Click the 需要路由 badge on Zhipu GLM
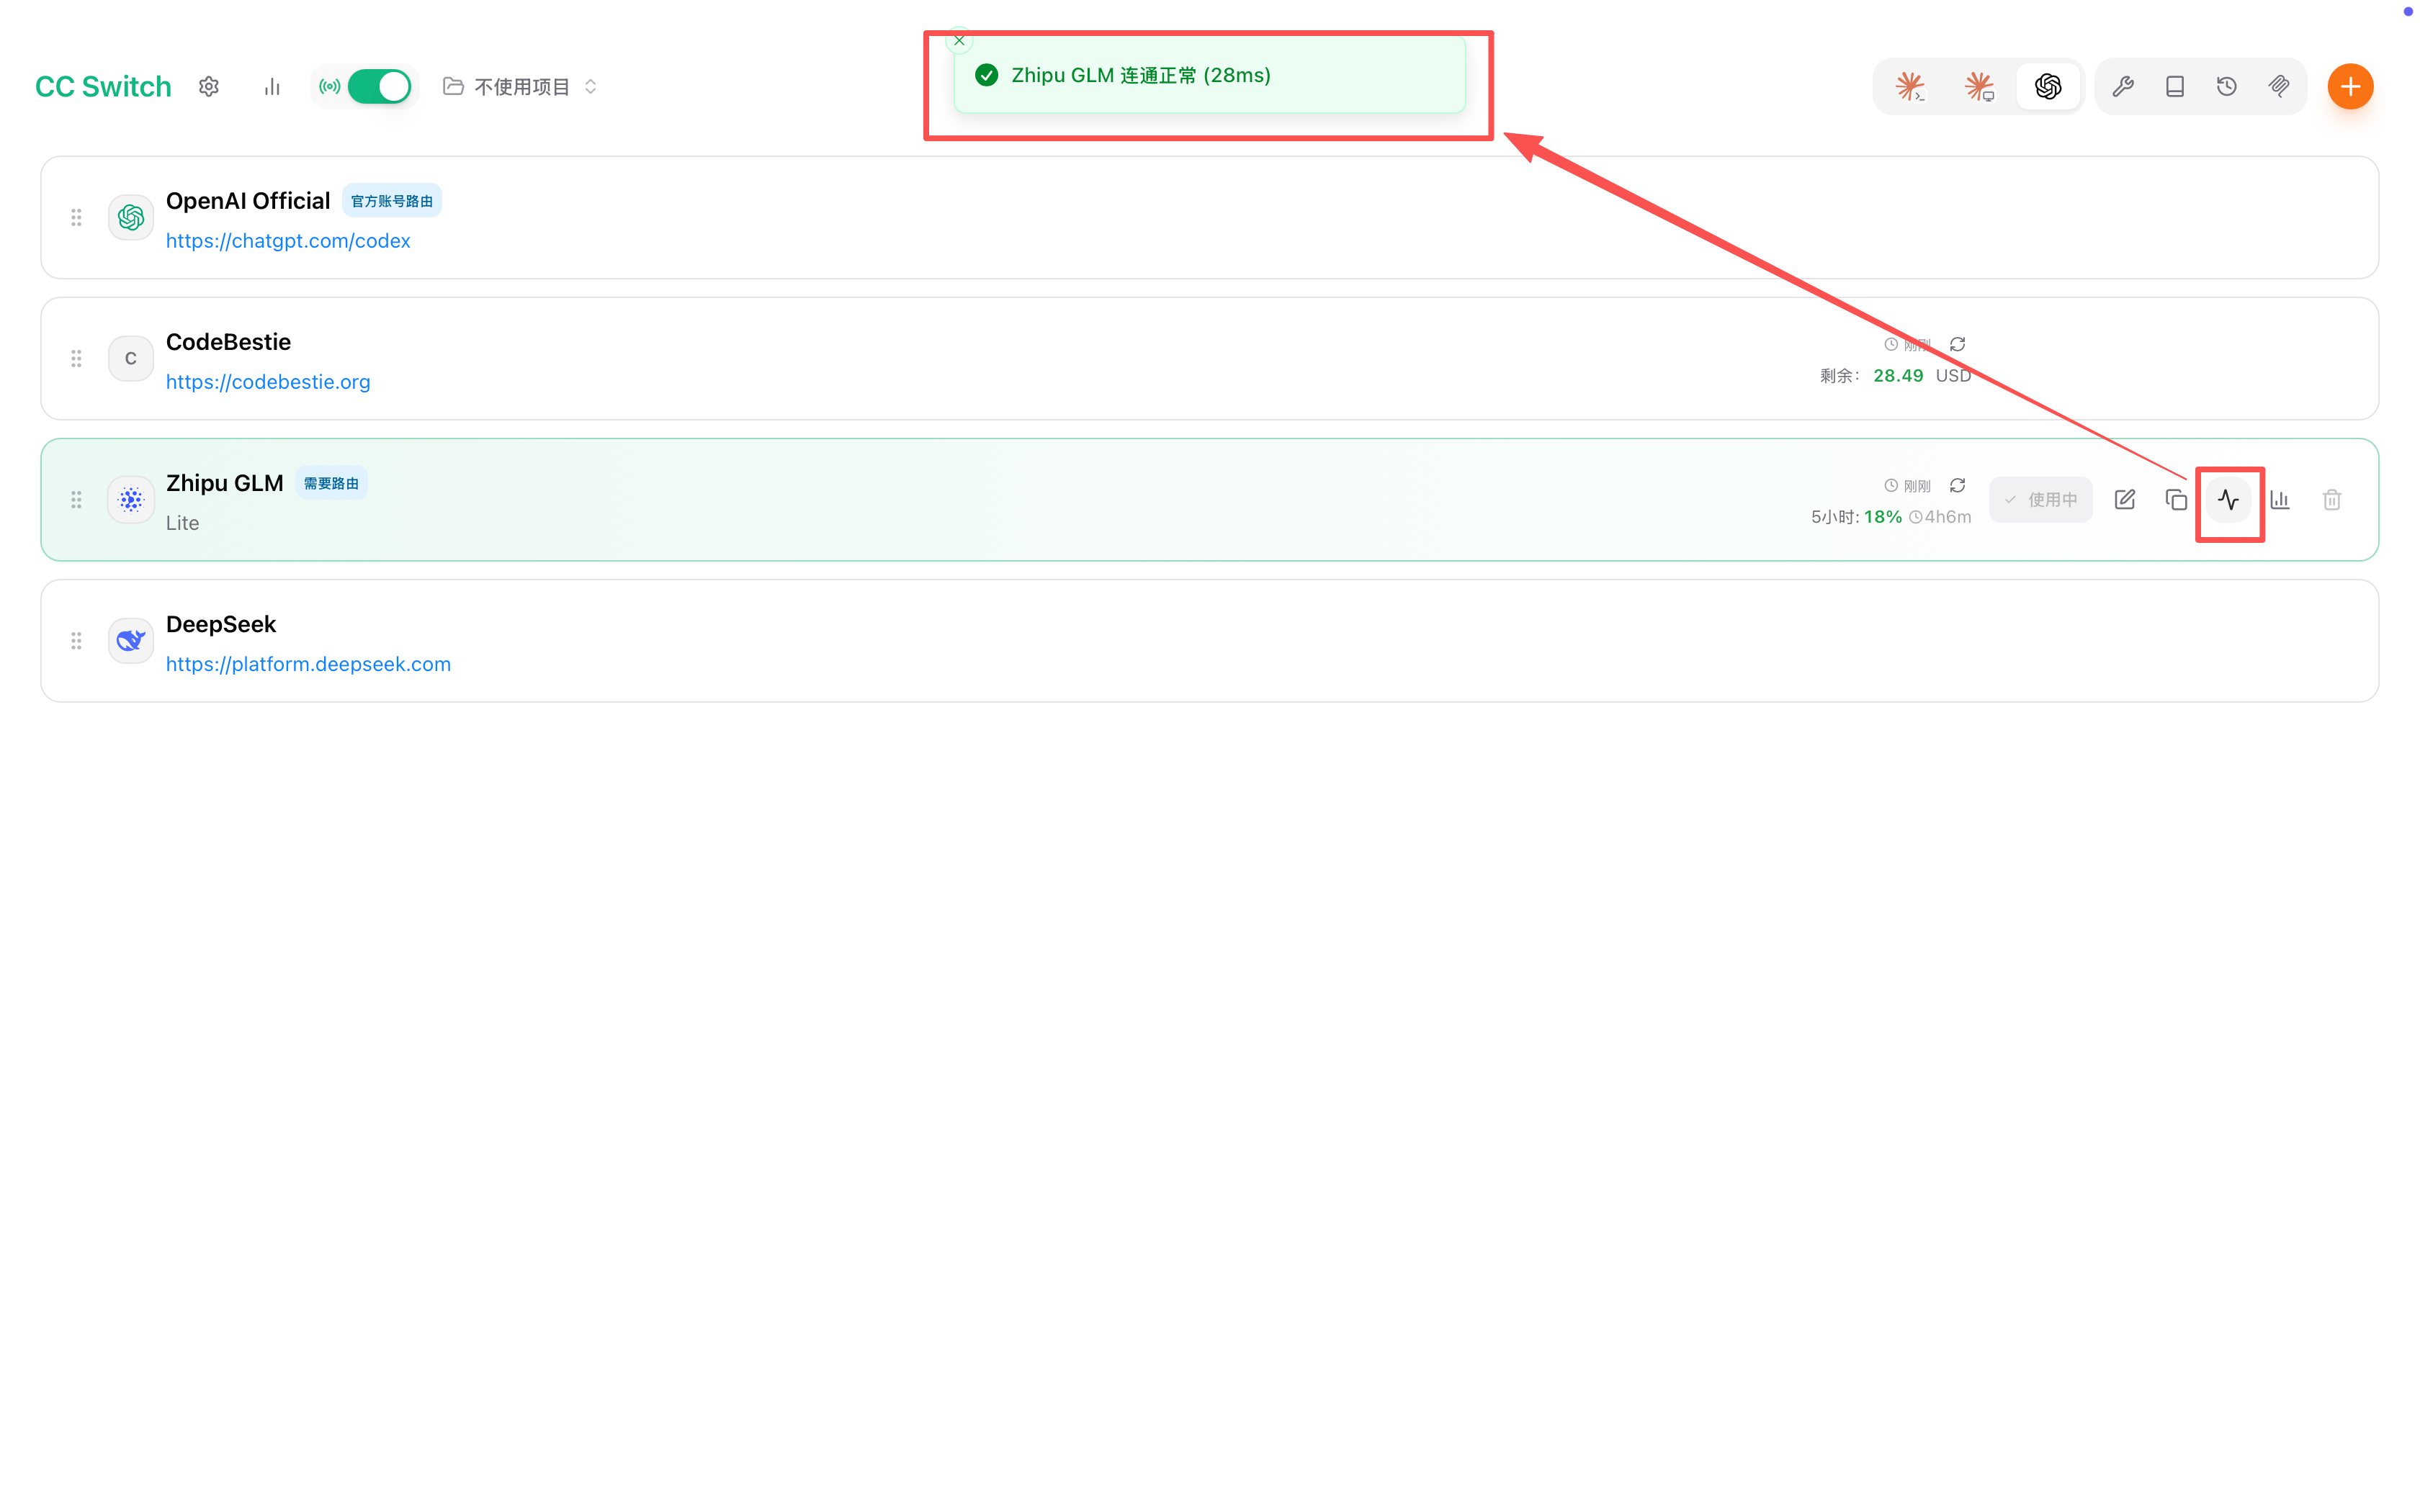2420x1512 pixels. coord(331,483)
